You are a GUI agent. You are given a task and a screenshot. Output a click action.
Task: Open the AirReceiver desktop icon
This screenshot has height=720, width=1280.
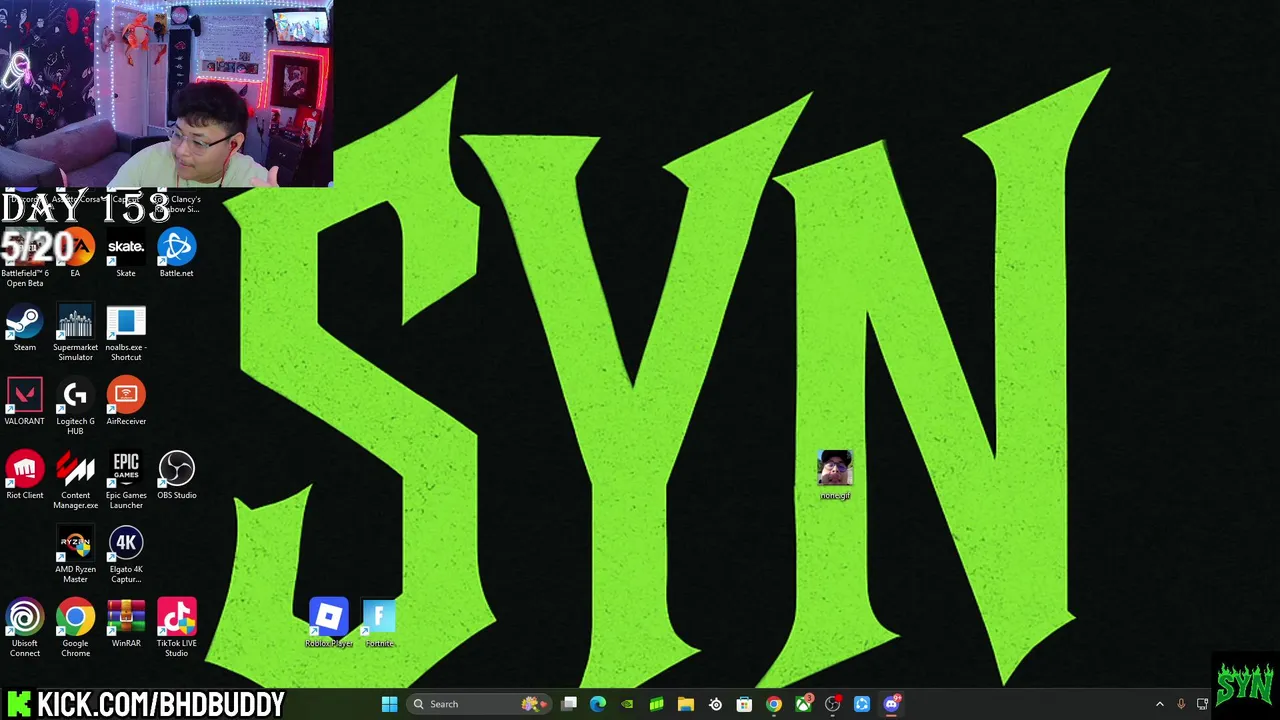(x=126, y=402)
